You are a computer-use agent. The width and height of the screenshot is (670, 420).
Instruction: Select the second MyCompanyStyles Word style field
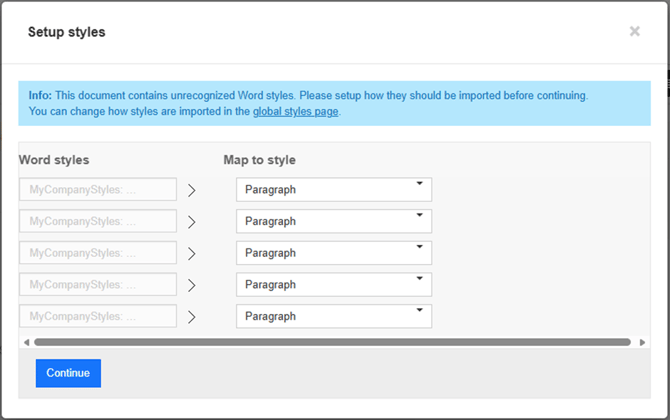click(x=98, y=221)
